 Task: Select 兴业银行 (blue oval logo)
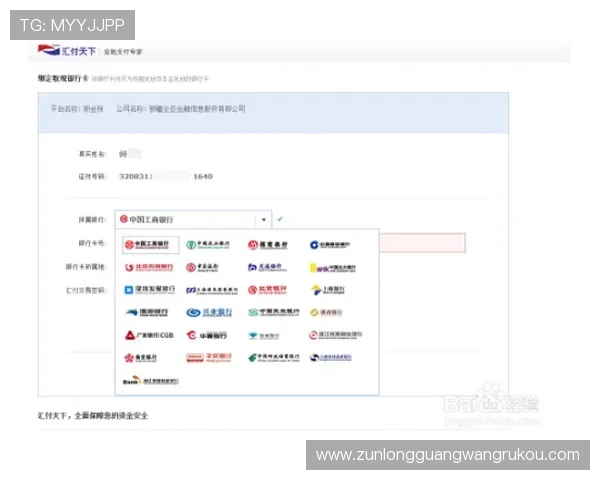tap(209, 312)
